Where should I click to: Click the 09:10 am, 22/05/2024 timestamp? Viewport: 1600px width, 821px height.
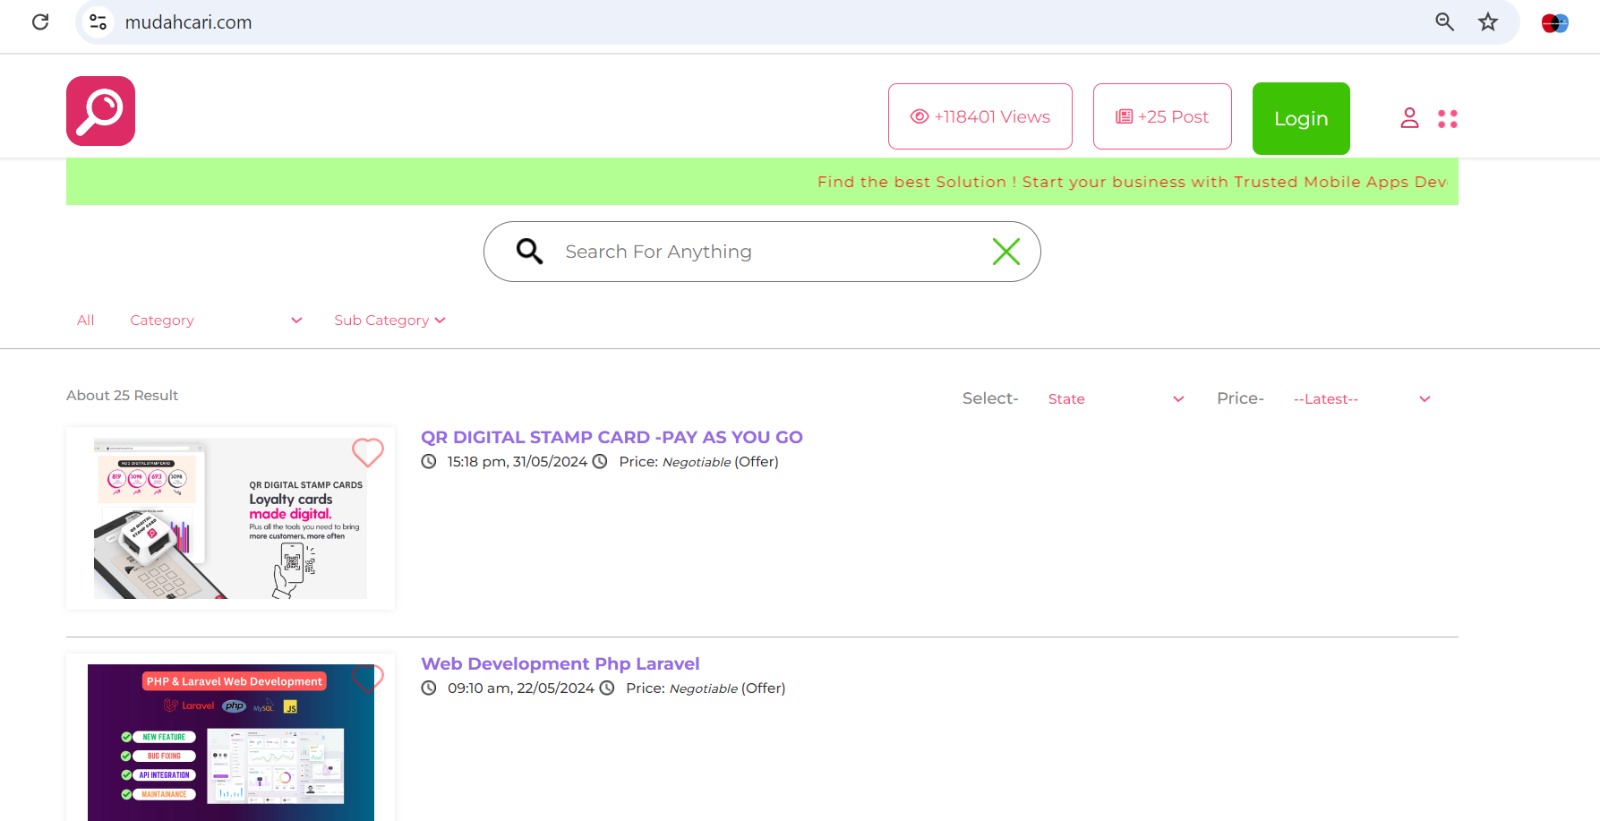click(x=521, y=688)
